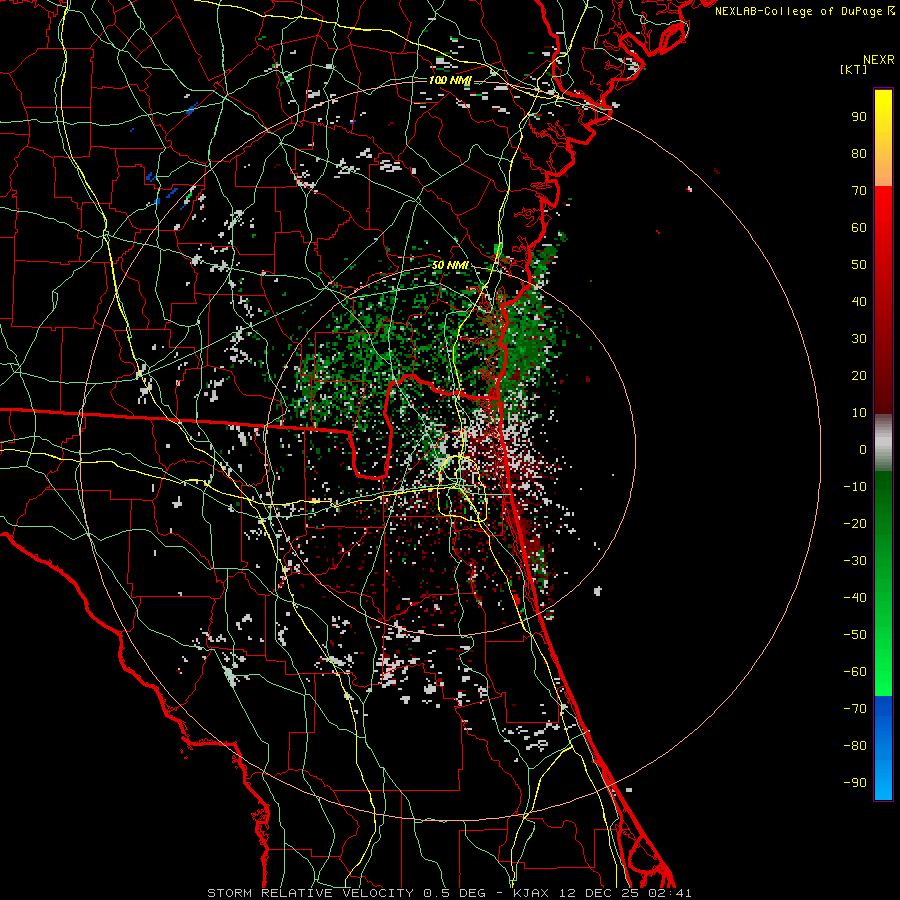This screenshot has height=900, width=900.
Task: Click the -60 value on the velocity scale
Action: [855, 672]
